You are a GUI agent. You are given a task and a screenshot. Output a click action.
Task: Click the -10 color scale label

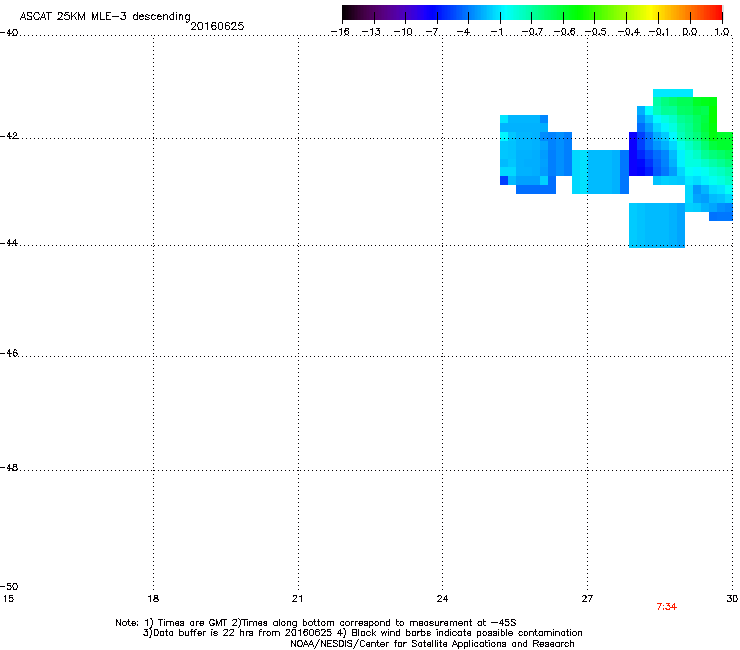point(403,32)
